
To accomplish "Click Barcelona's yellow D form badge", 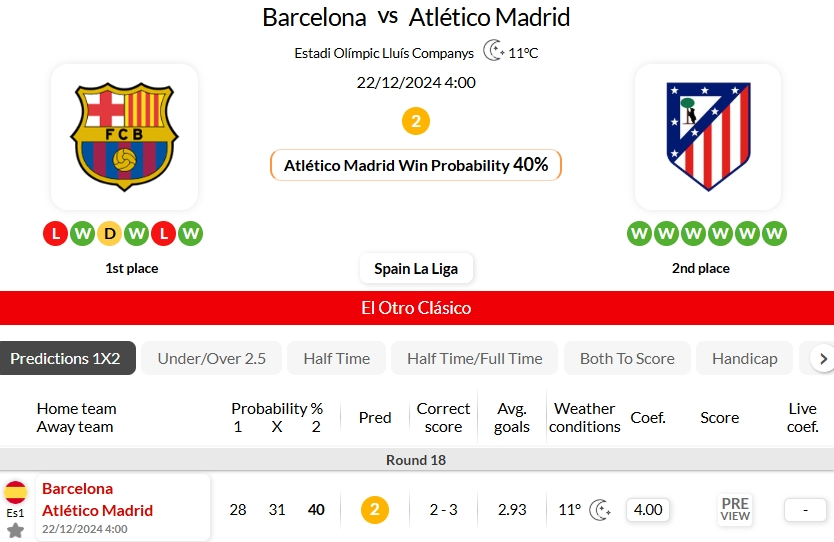I will (110, 234).
